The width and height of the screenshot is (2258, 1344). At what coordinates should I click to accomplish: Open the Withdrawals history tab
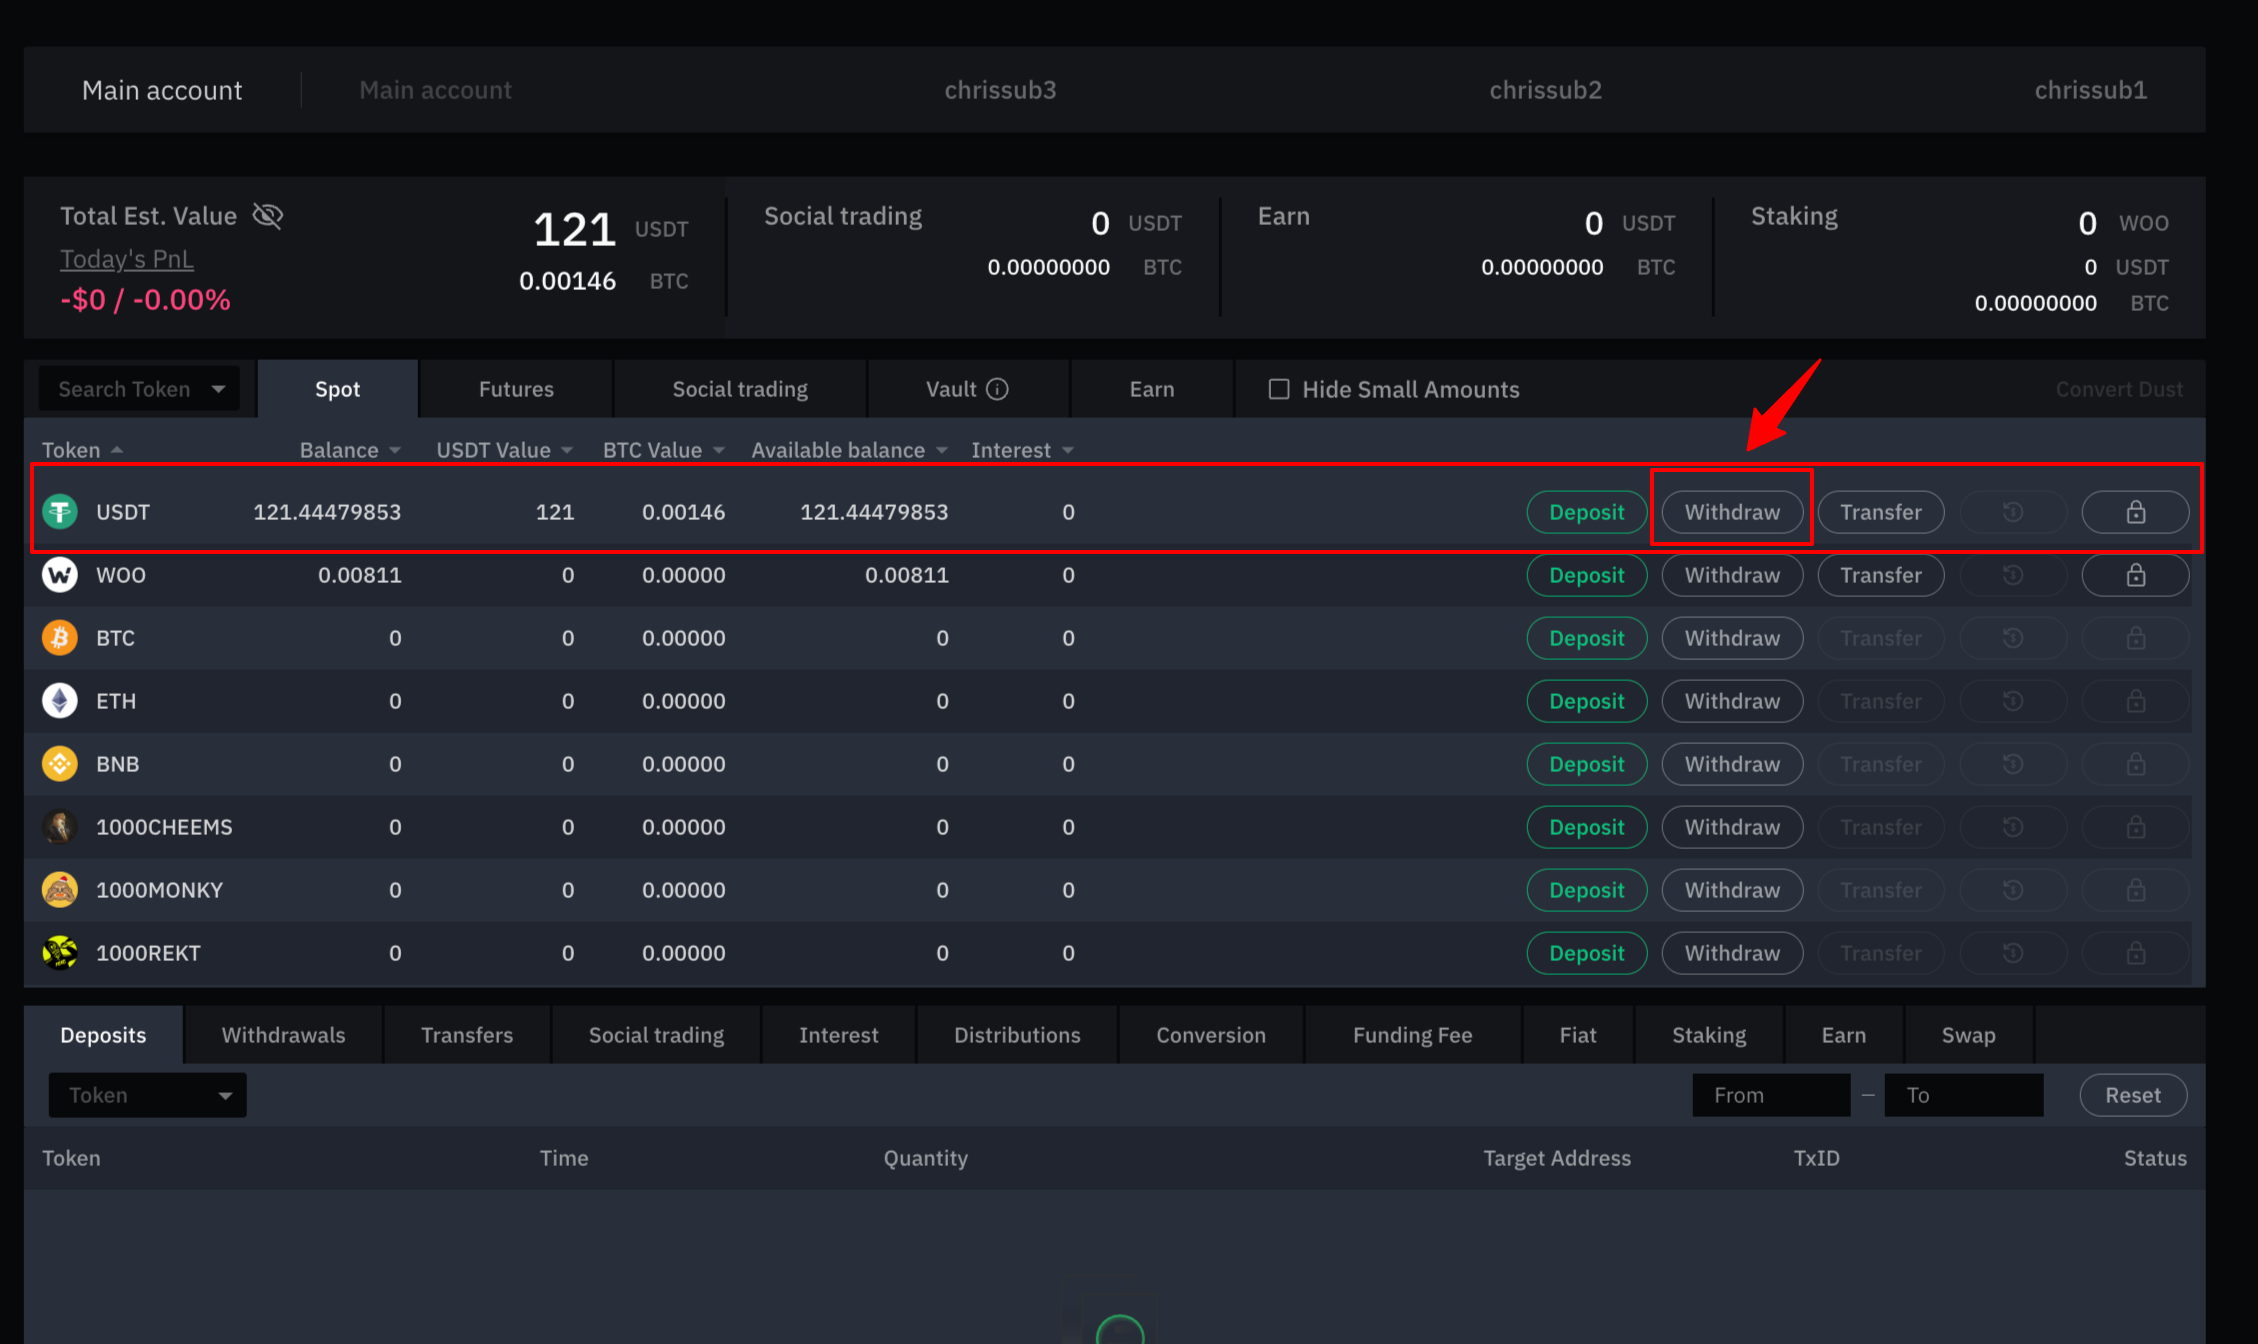click(x=283, y=1035)
